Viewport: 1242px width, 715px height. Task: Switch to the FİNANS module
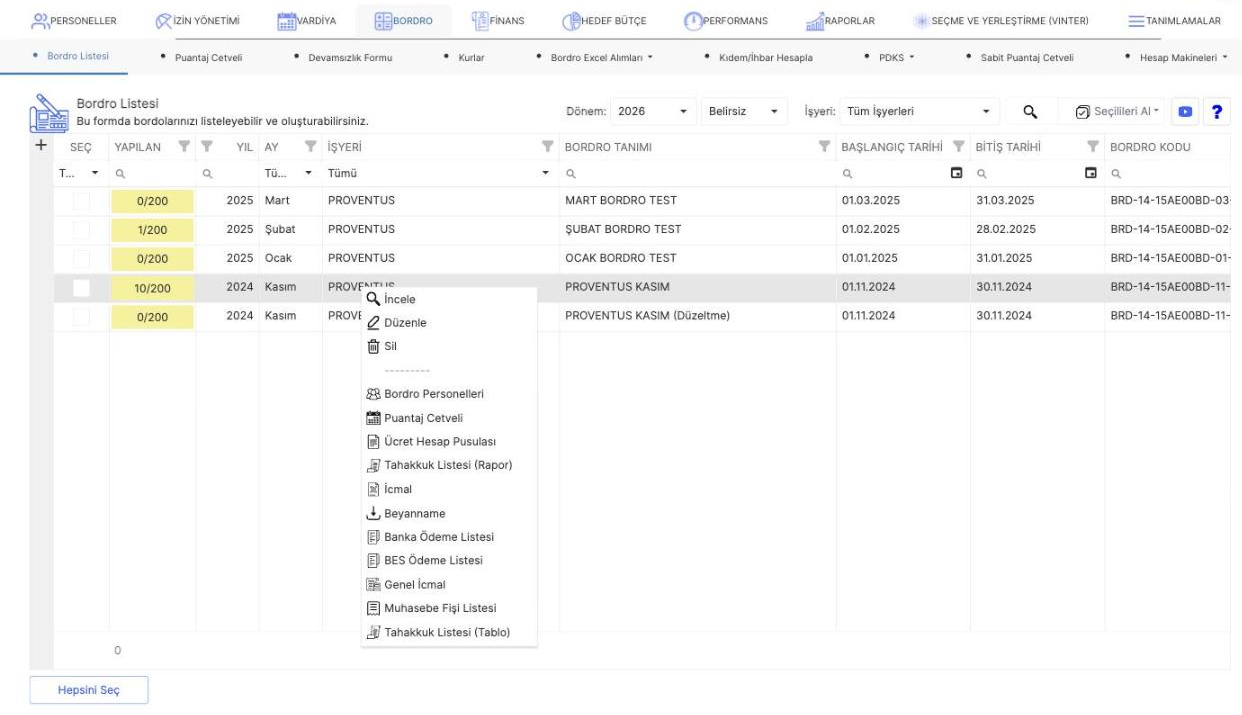pyautogui.click(x=497, y=22)
